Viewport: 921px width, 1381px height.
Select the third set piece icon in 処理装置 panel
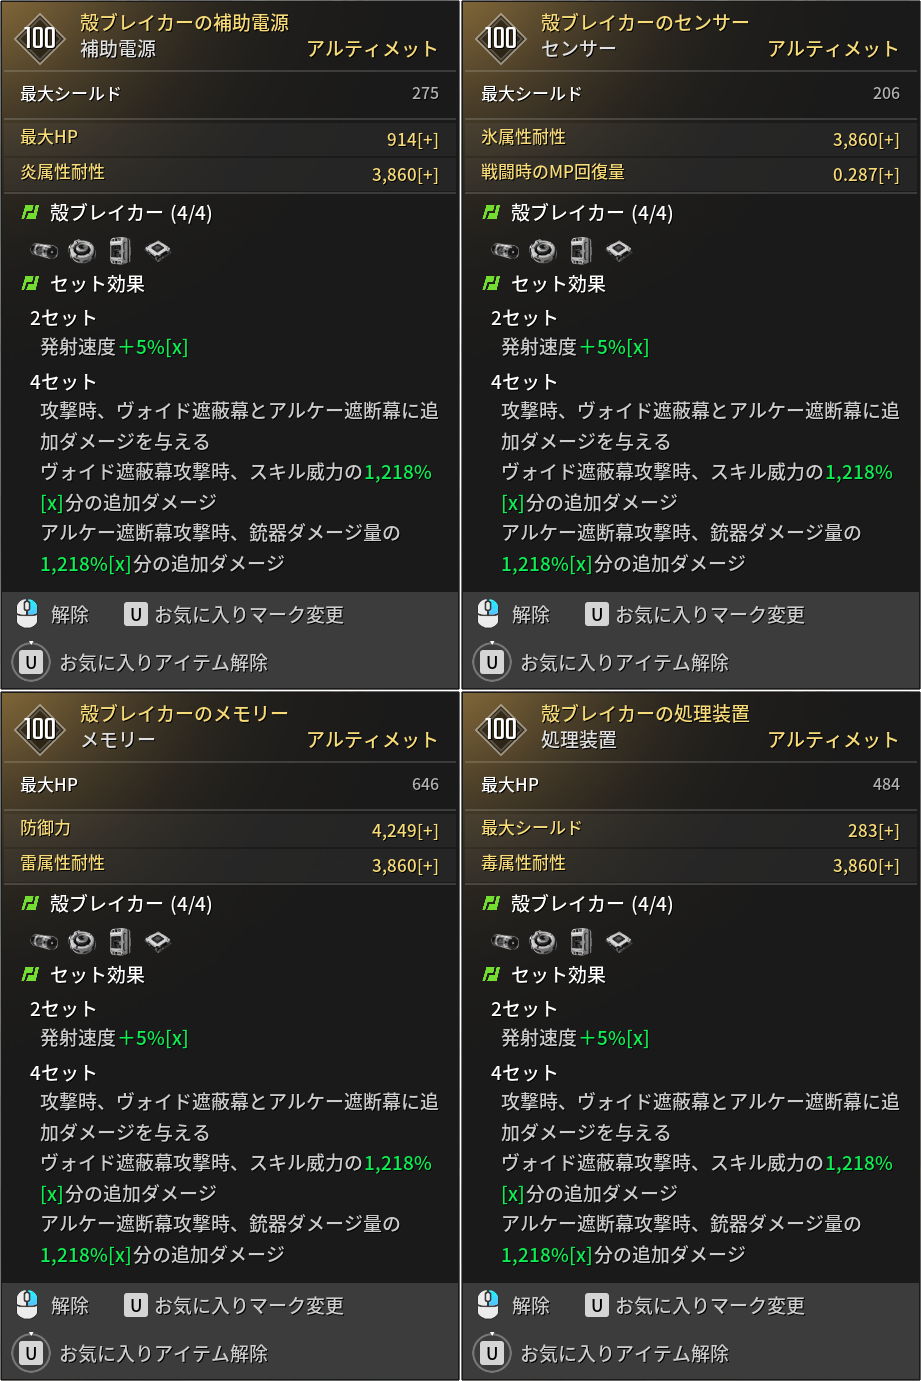click(581, 940)
